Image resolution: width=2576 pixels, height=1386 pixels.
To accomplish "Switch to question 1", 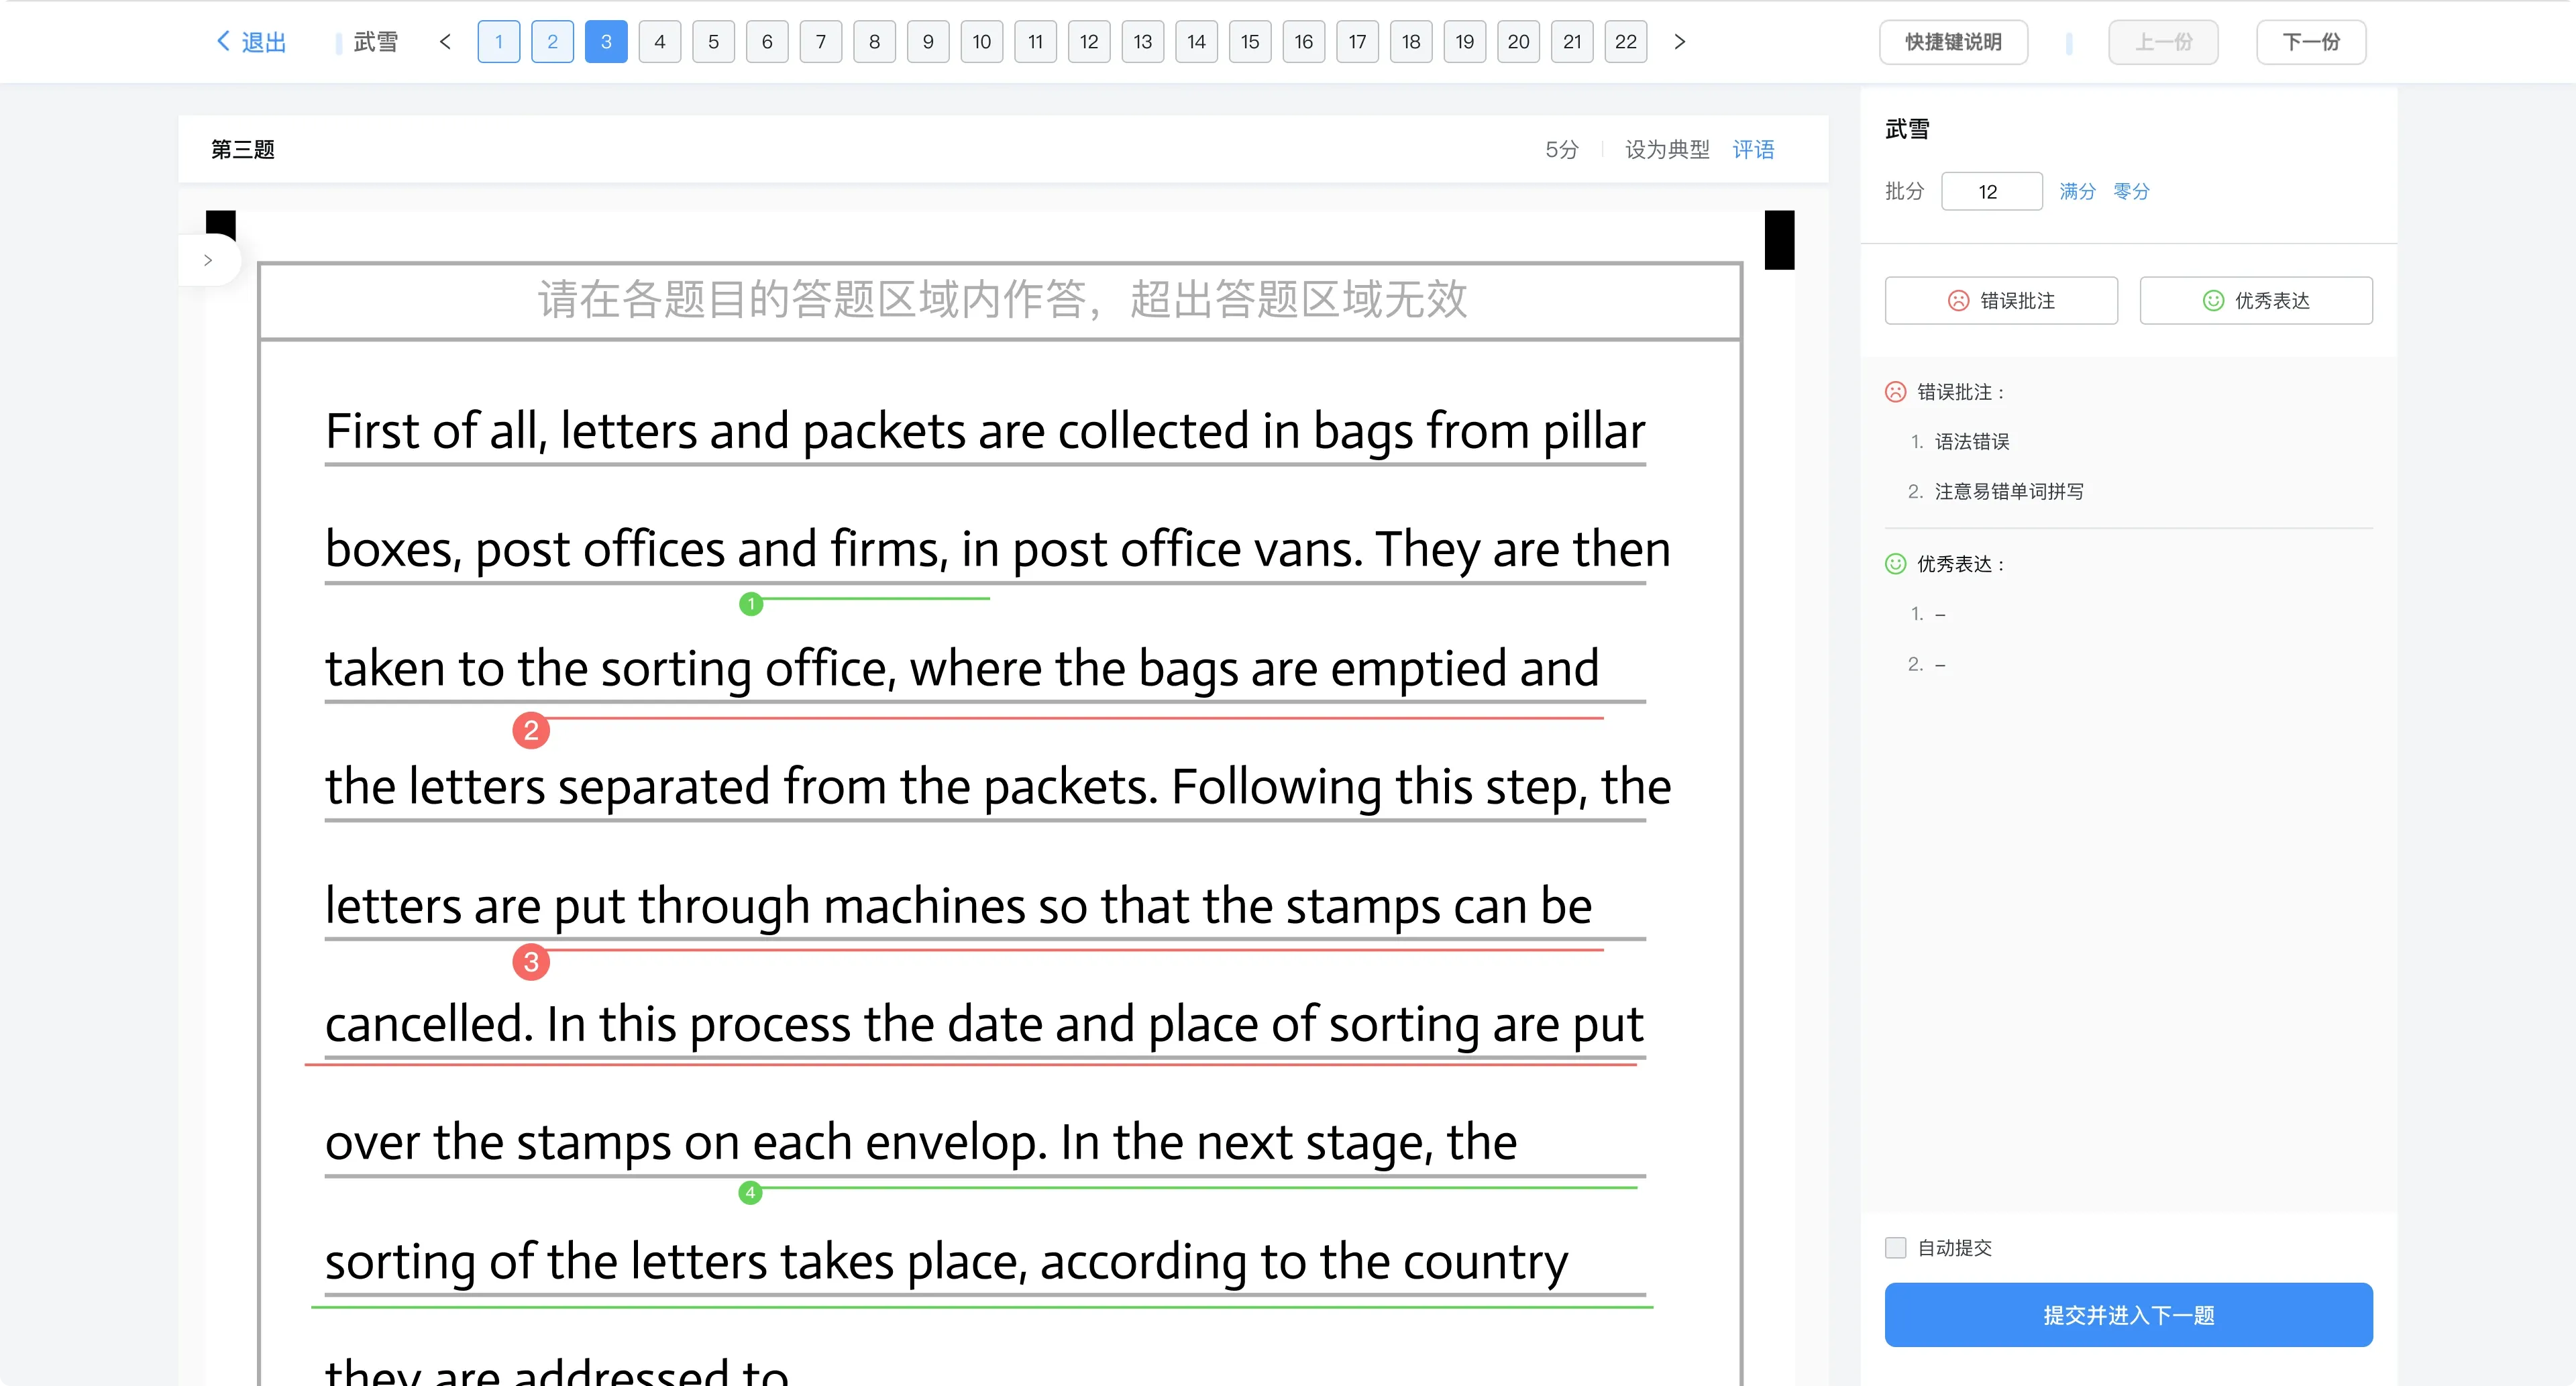I will (499, 41).
